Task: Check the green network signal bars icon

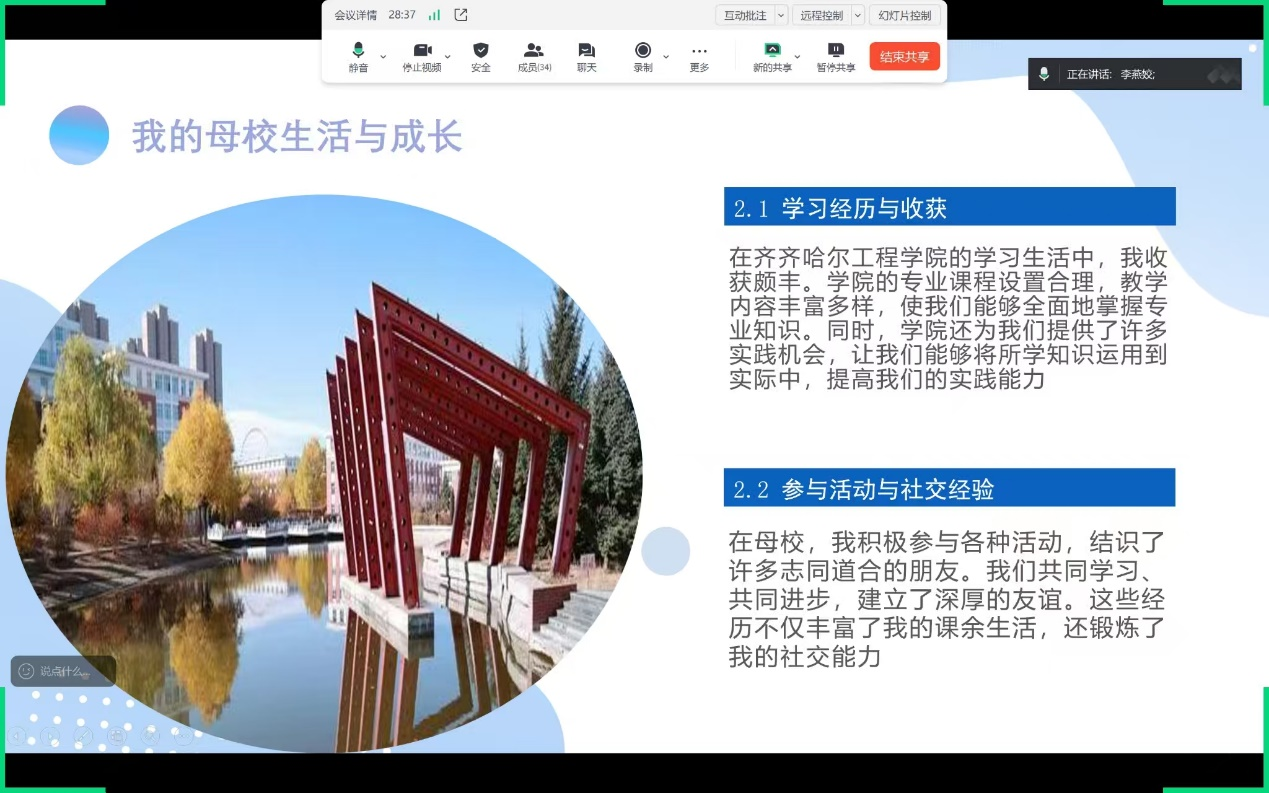Action: click(434, 15)
